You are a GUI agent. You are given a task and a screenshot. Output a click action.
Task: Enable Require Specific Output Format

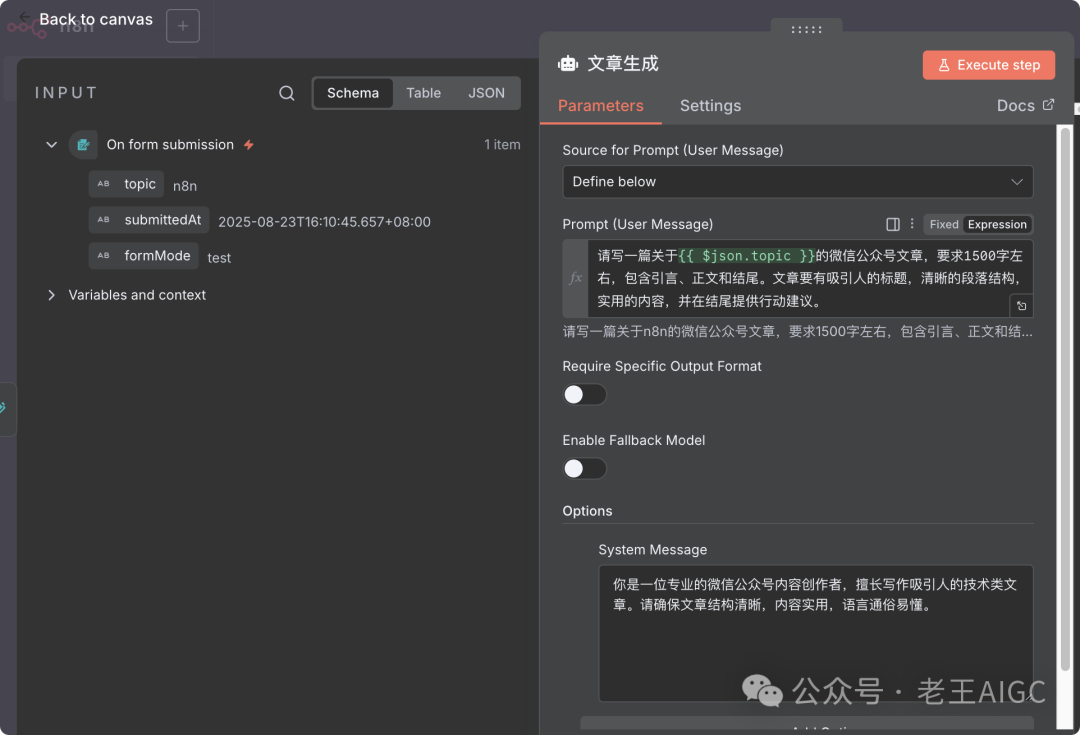point(584,394)
